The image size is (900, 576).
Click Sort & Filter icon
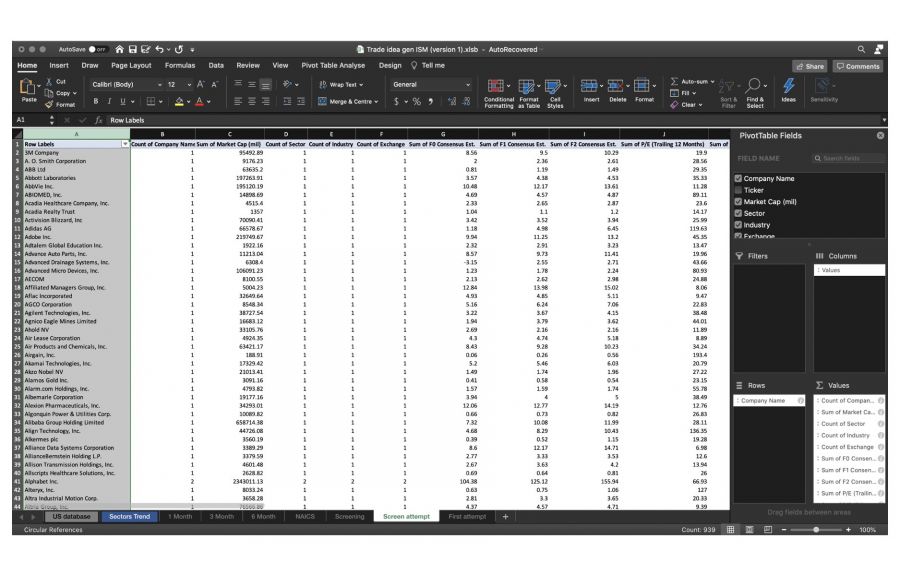[726, 87]
